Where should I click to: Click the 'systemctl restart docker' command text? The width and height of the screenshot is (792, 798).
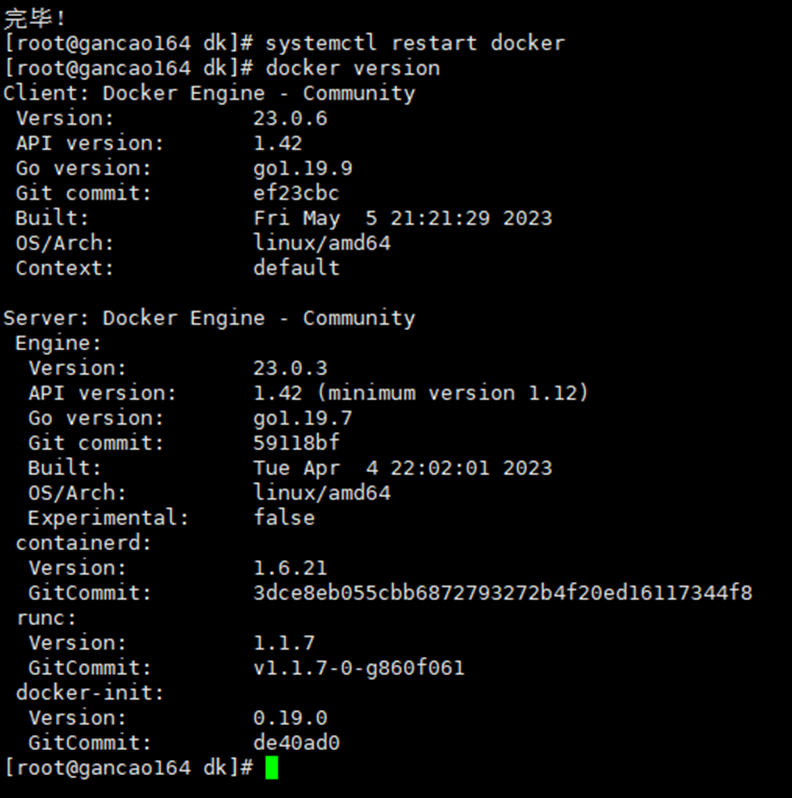[415, 43]
